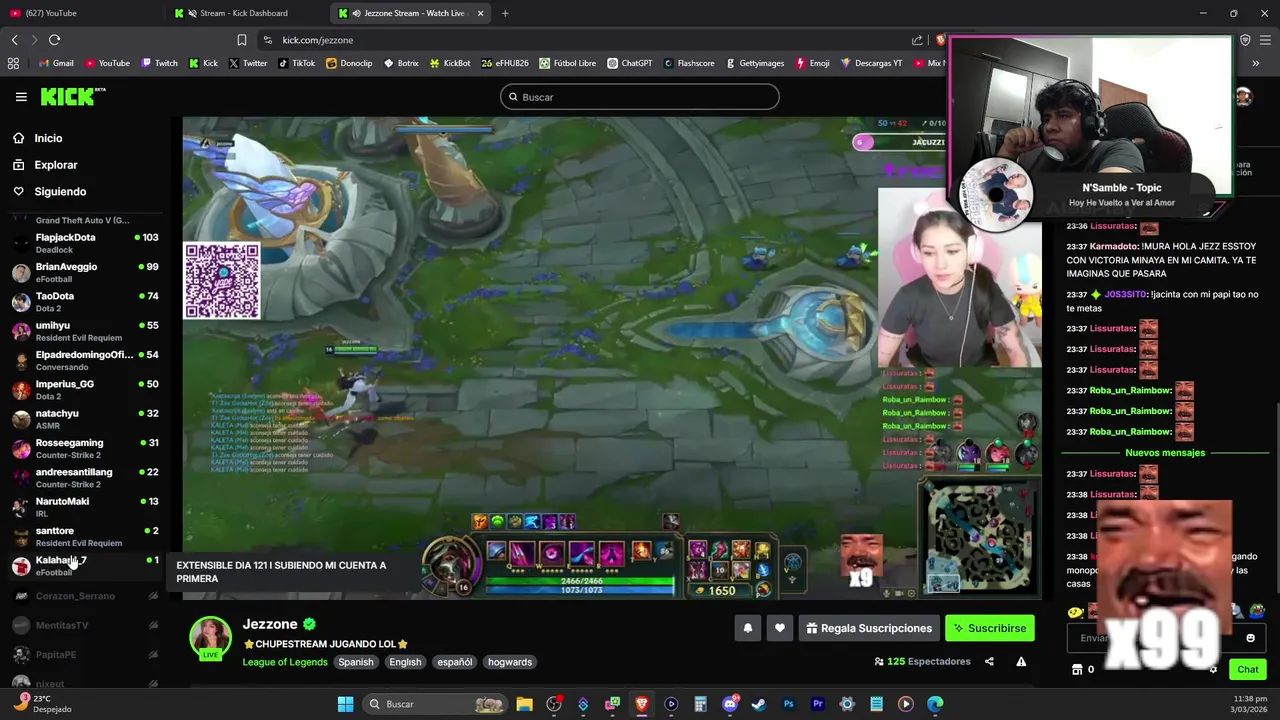Toggle following Jezzone with the heart button

pyautogui.click(x=780, y=628)
